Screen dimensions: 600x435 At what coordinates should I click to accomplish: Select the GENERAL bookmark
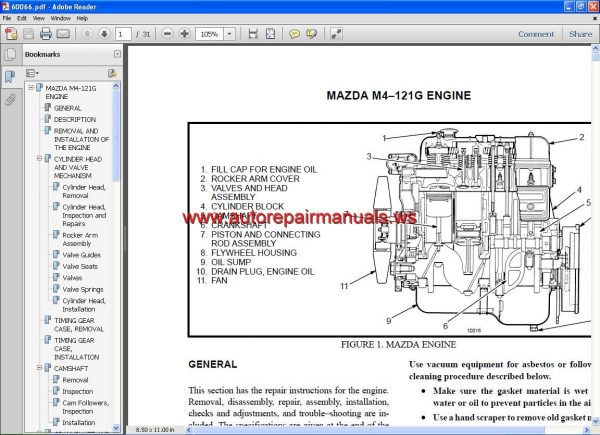coord(67,108)
